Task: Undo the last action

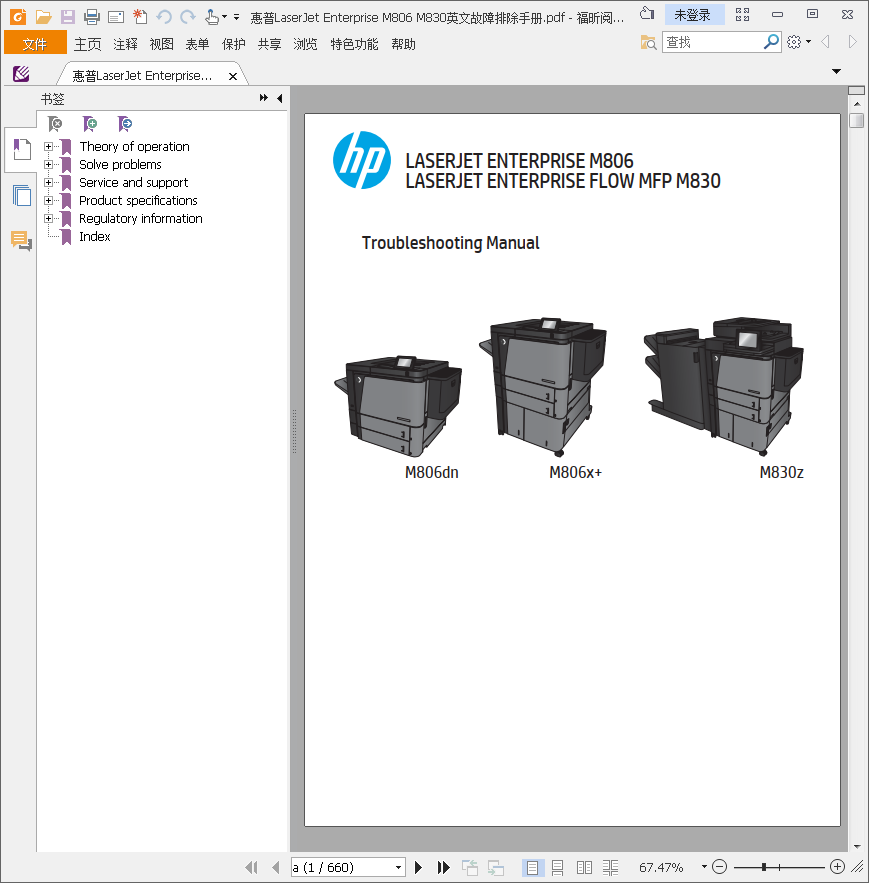Action: pyautogui.click(x=164, y=17)
